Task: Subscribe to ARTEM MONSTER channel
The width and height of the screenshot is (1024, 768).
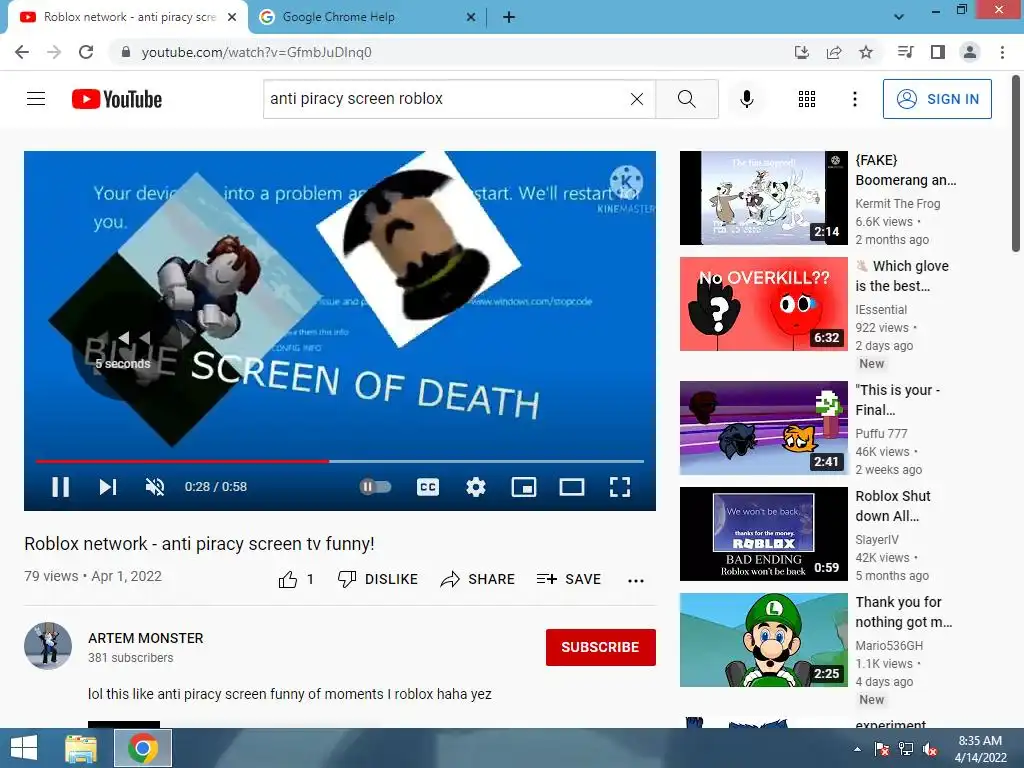Action: point(600,647)
